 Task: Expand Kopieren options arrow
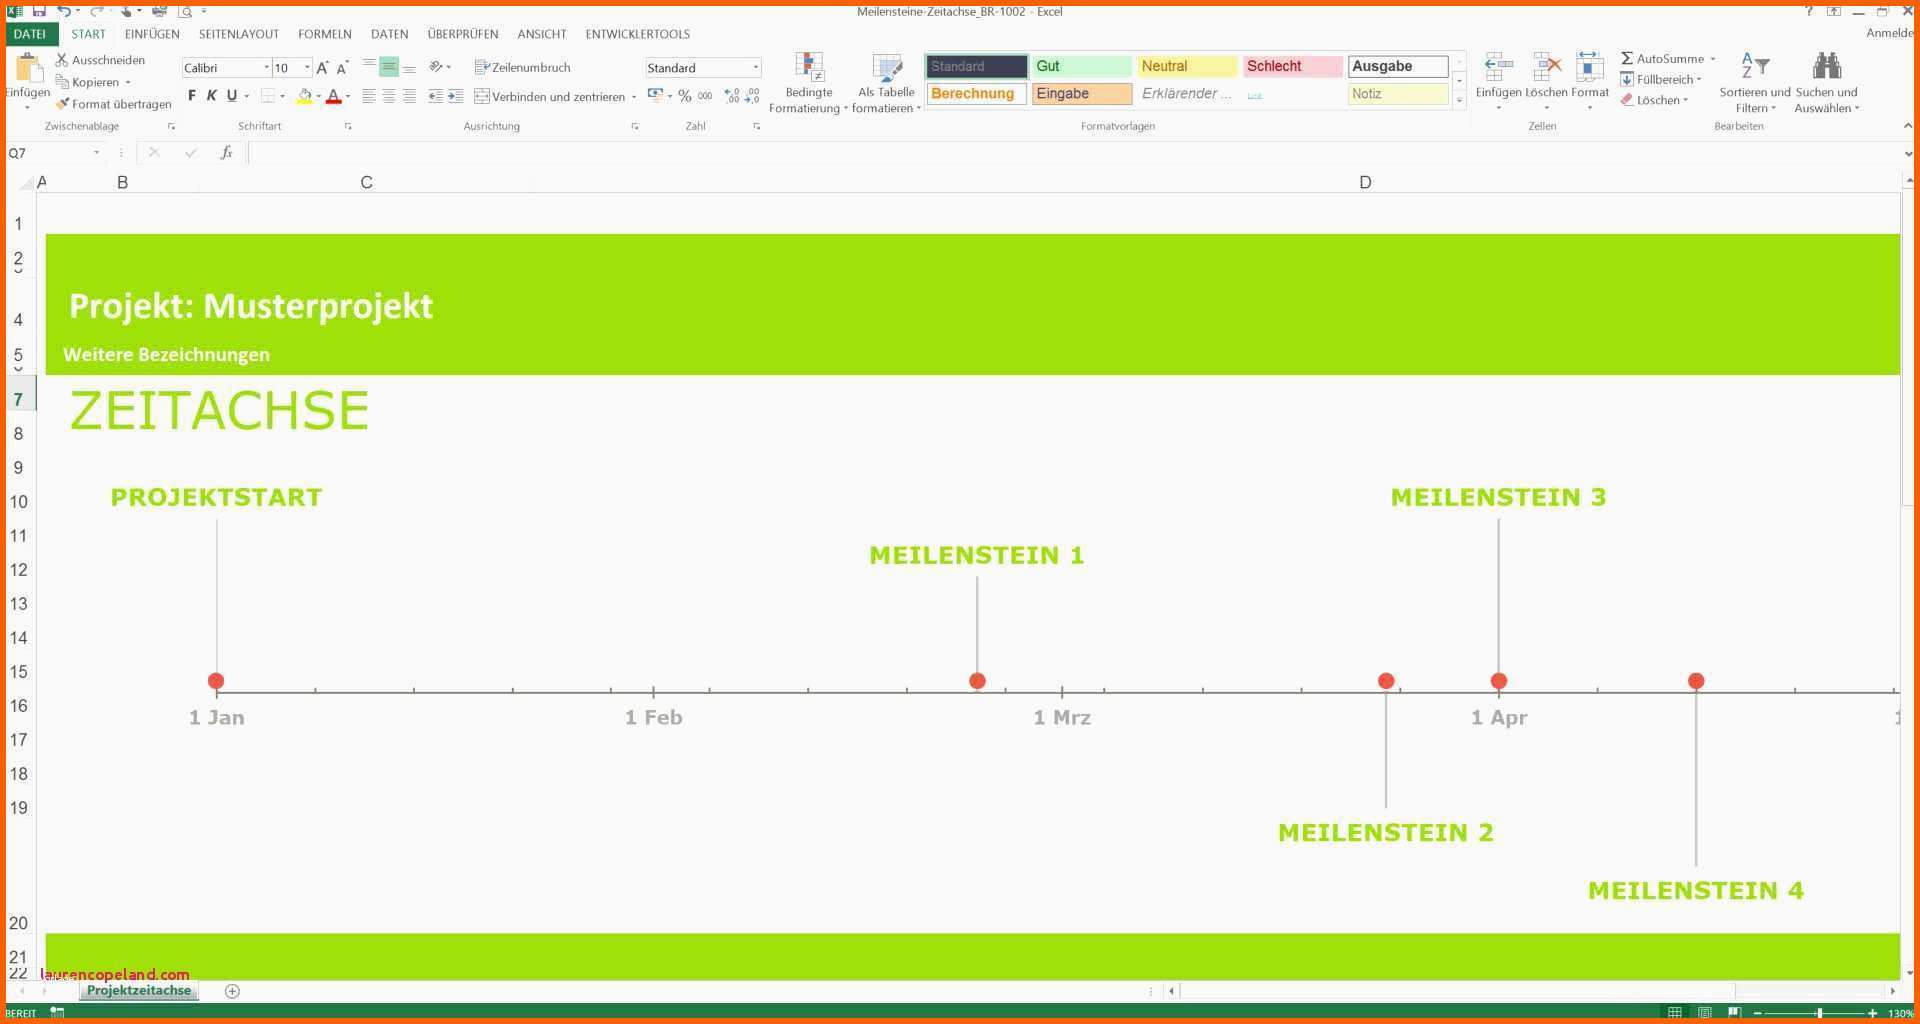[128, 82]
